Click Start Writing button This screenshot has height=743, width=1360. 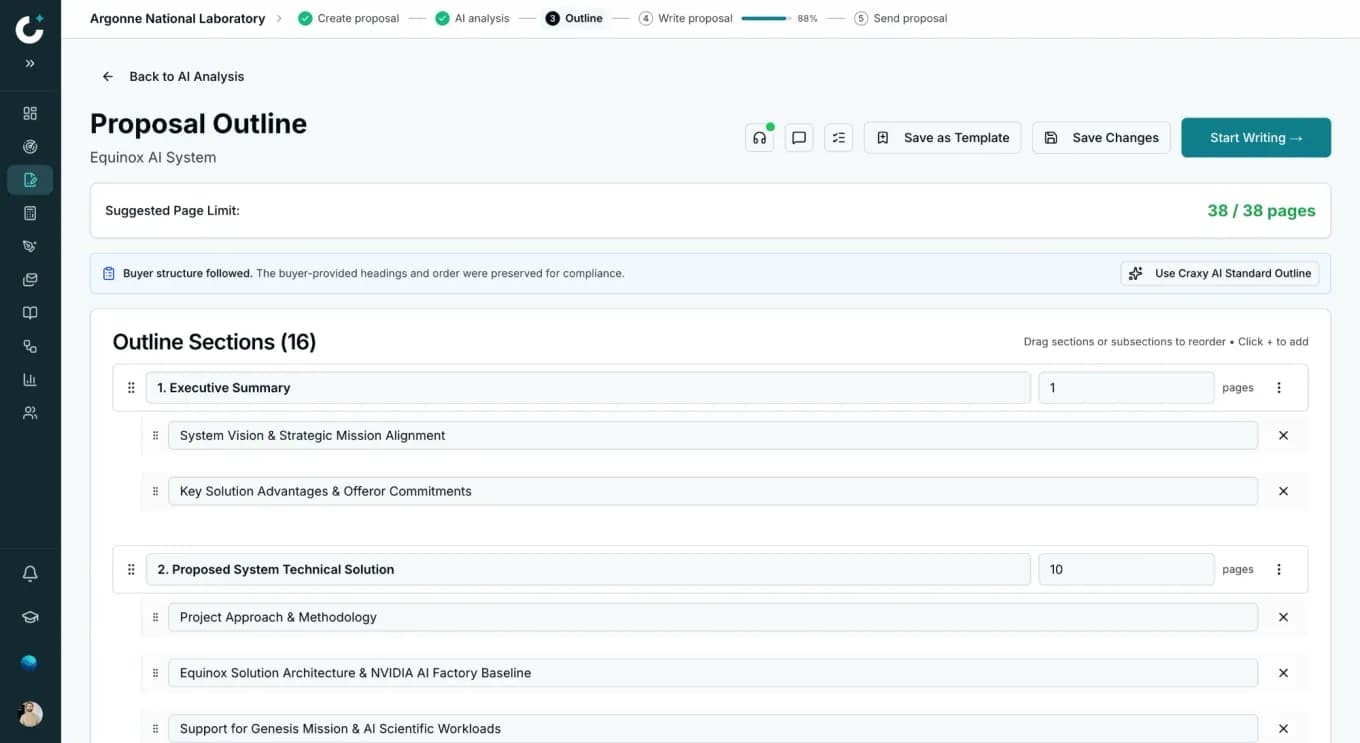click(x=1256, y=138)
